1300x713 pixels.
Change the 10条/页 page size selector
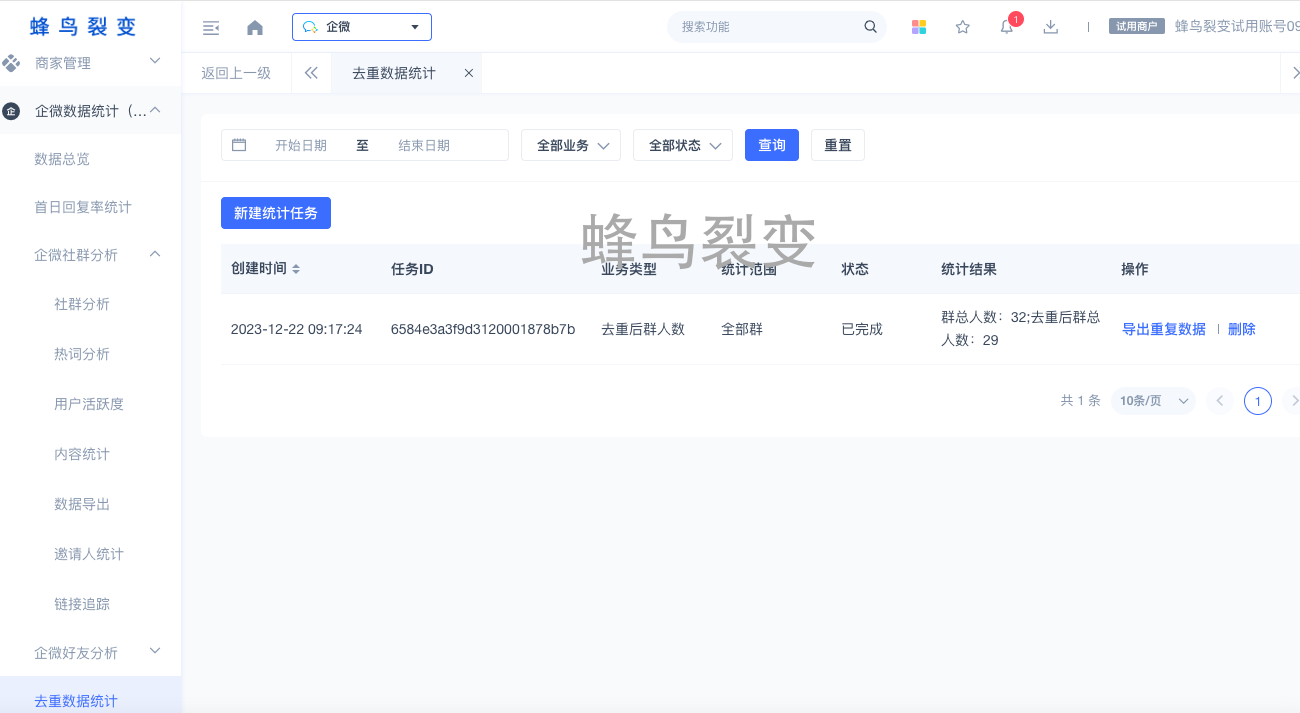pos(1153,401)
